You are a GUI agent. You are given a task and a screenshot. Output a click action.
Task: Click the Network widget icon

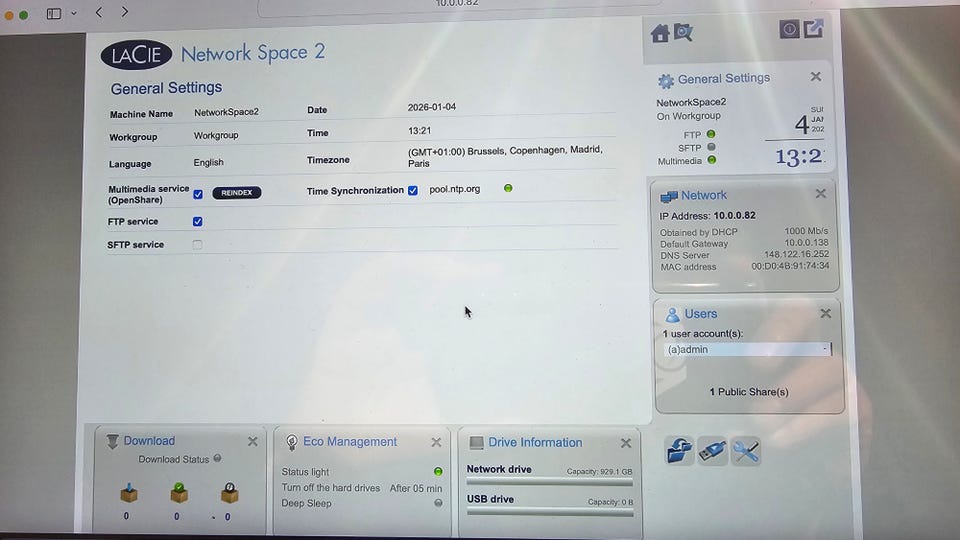(x=669, y=197)
